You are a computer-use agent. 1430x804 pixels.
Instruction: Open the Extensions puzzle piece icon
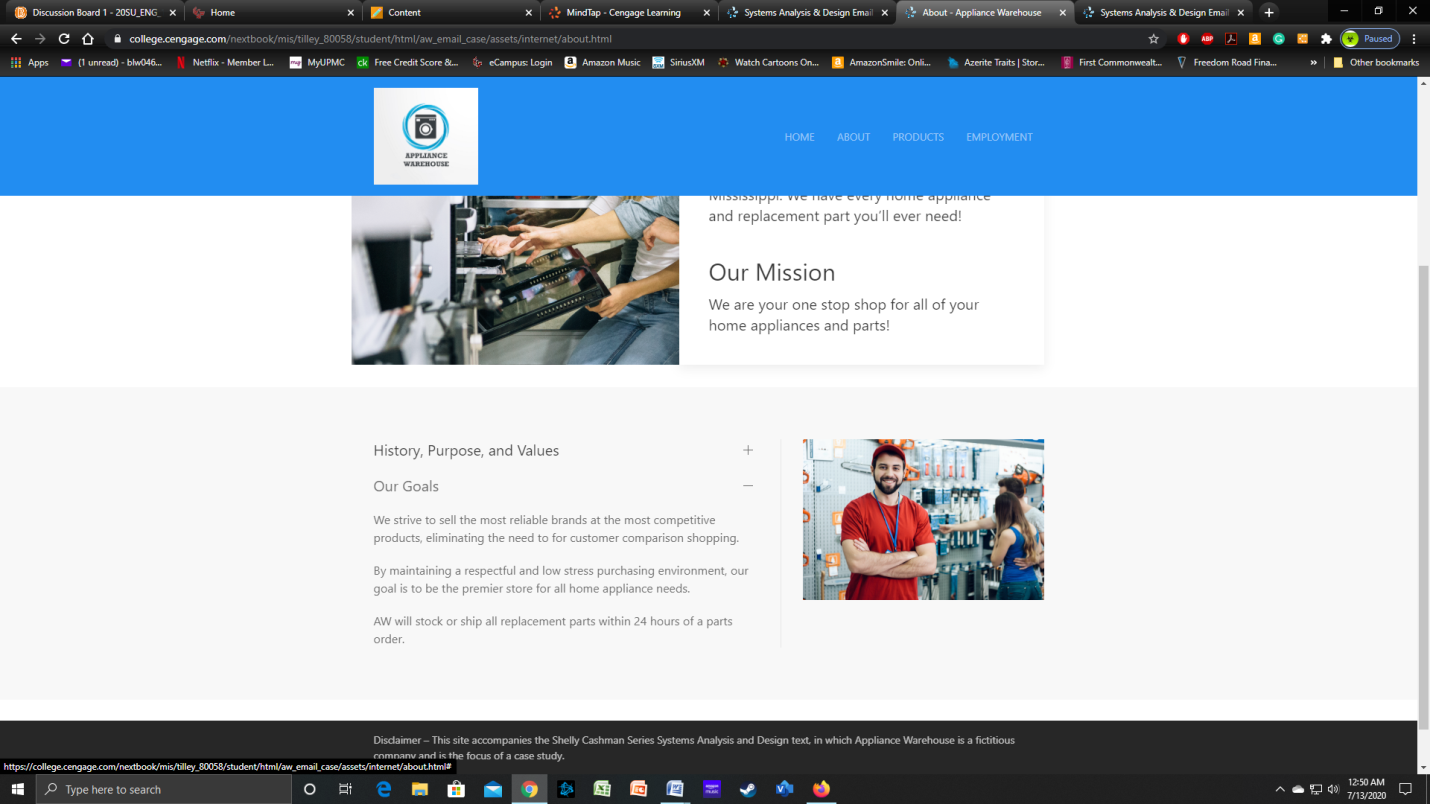point(1326,39)
